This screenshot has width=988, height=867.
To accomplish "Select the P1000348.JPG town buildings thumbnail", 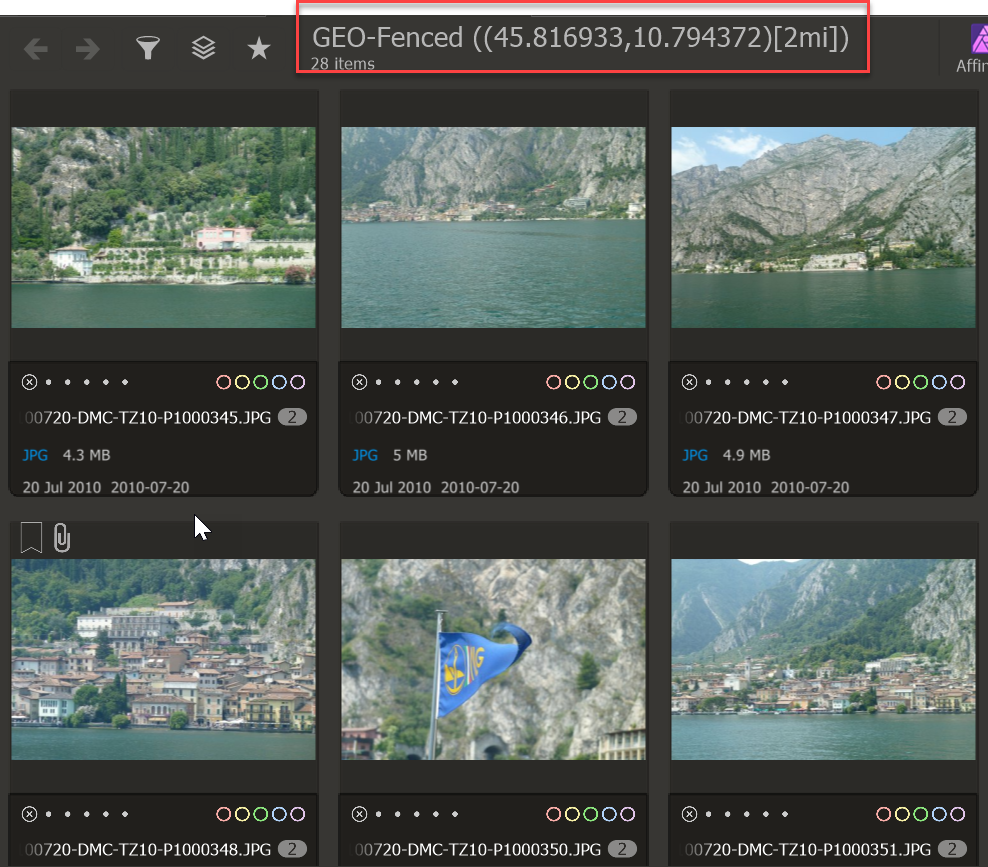I will [163, 660].
